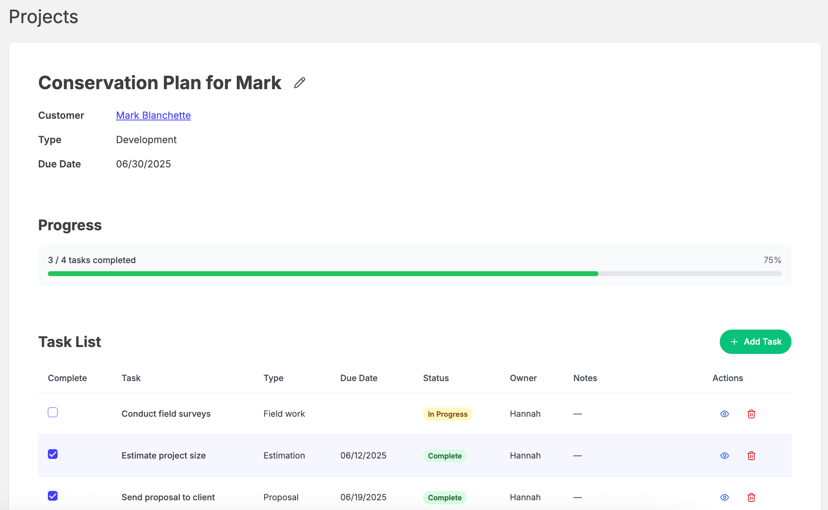Click the project due date 06/30/2025

coord(144,164)
